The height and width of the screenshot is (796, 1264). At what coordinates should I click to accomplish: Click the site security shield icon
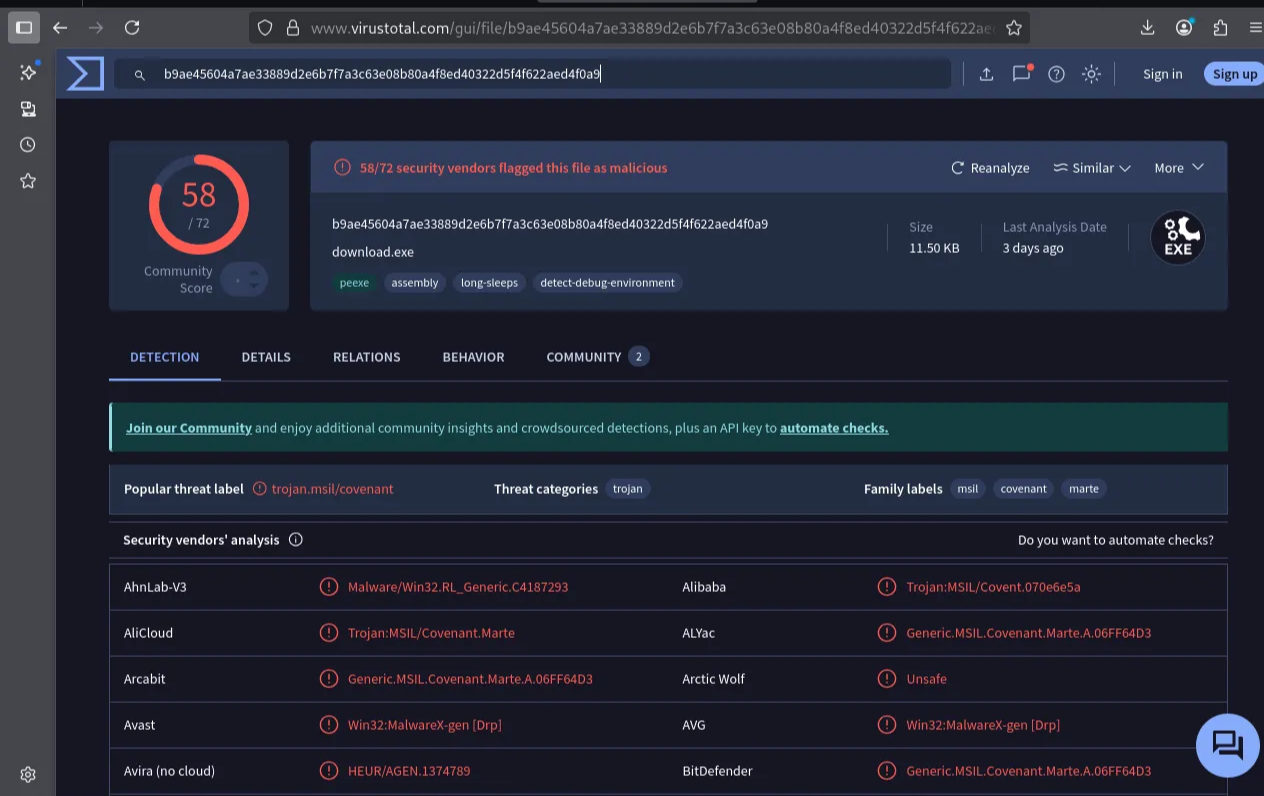(x=265, y=28)
